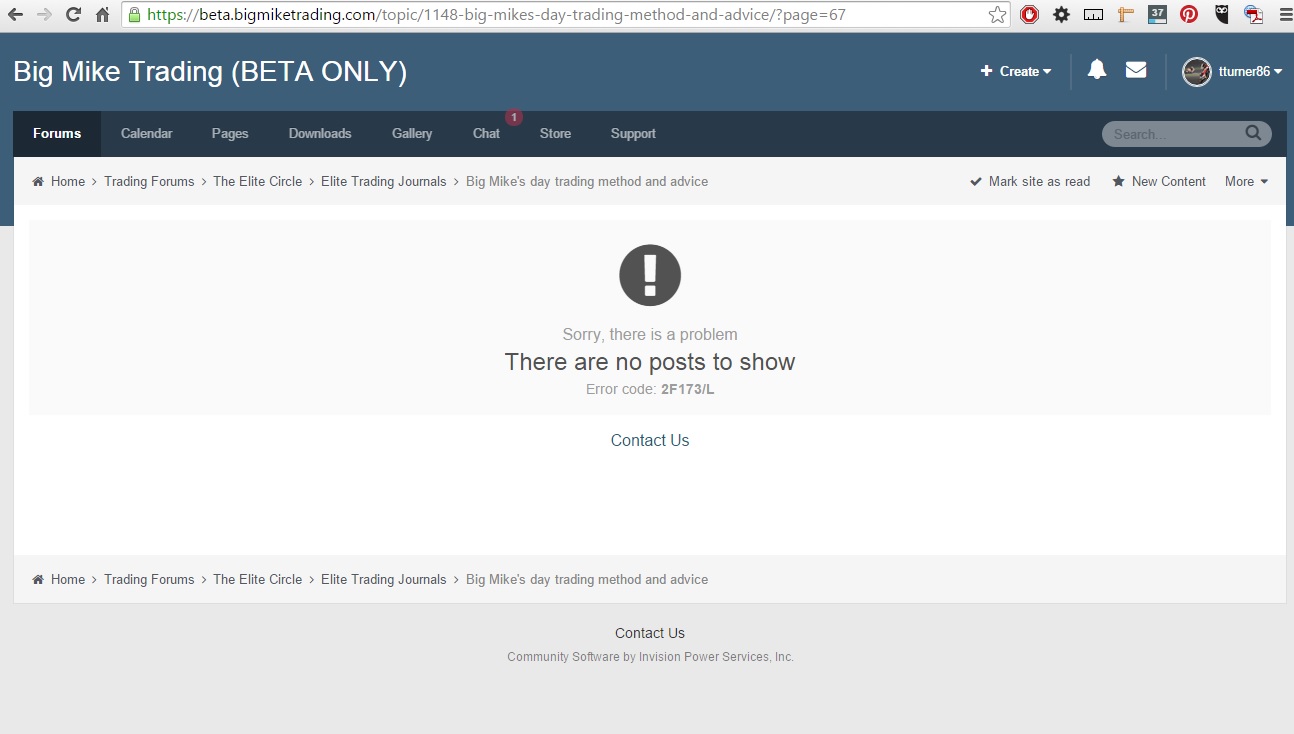Click the checkmark beside Mark site as read
Image resolution: width=1294 pixels, height=734 pixels.
click(x=976, y=182)
